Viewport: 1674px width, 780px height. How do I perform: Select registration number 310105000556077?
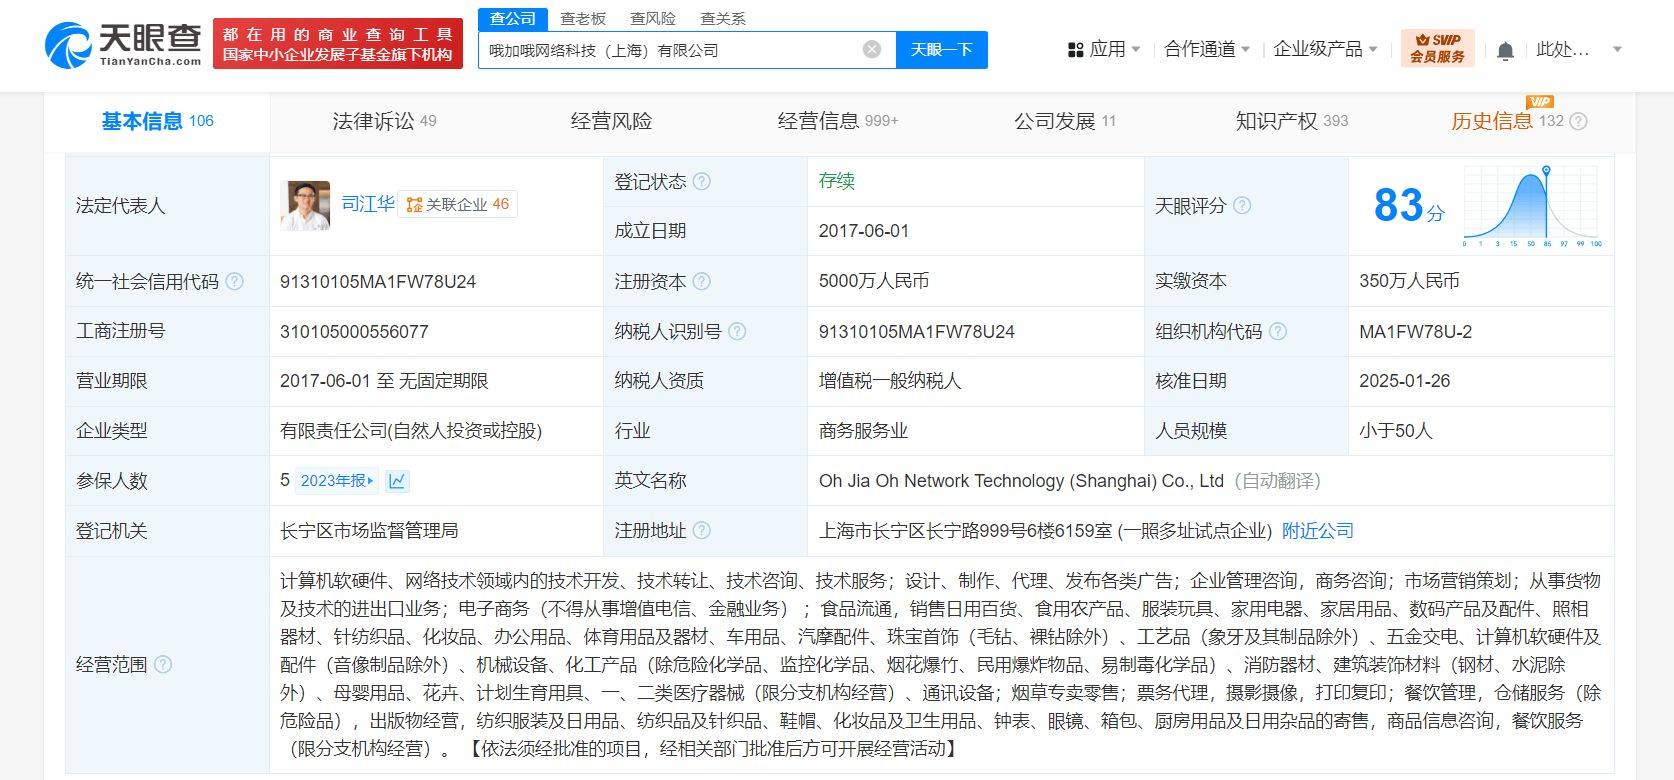point(354,331)
